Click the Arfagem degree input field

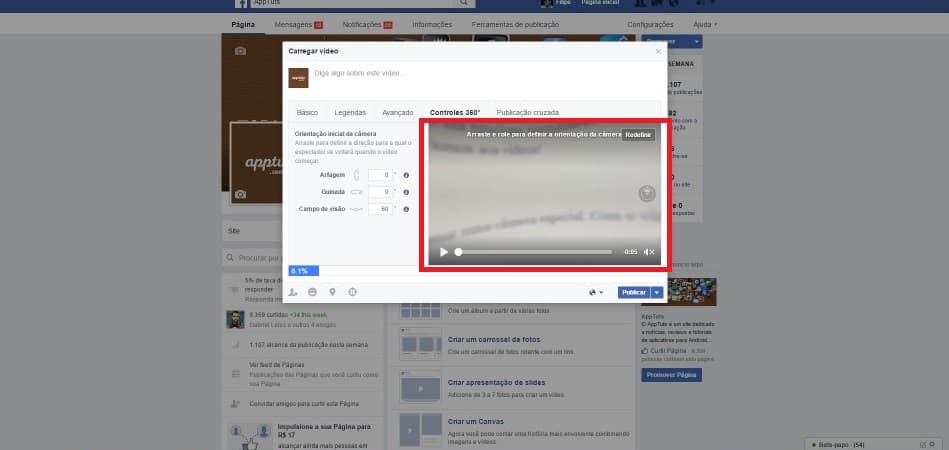pos(380,175)
